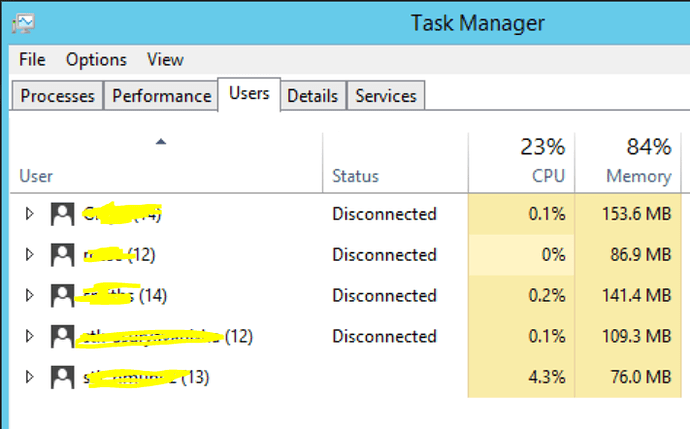The image size is (690, 429).
Task: Sort by the Memory column header
Action: coord(628,162)
